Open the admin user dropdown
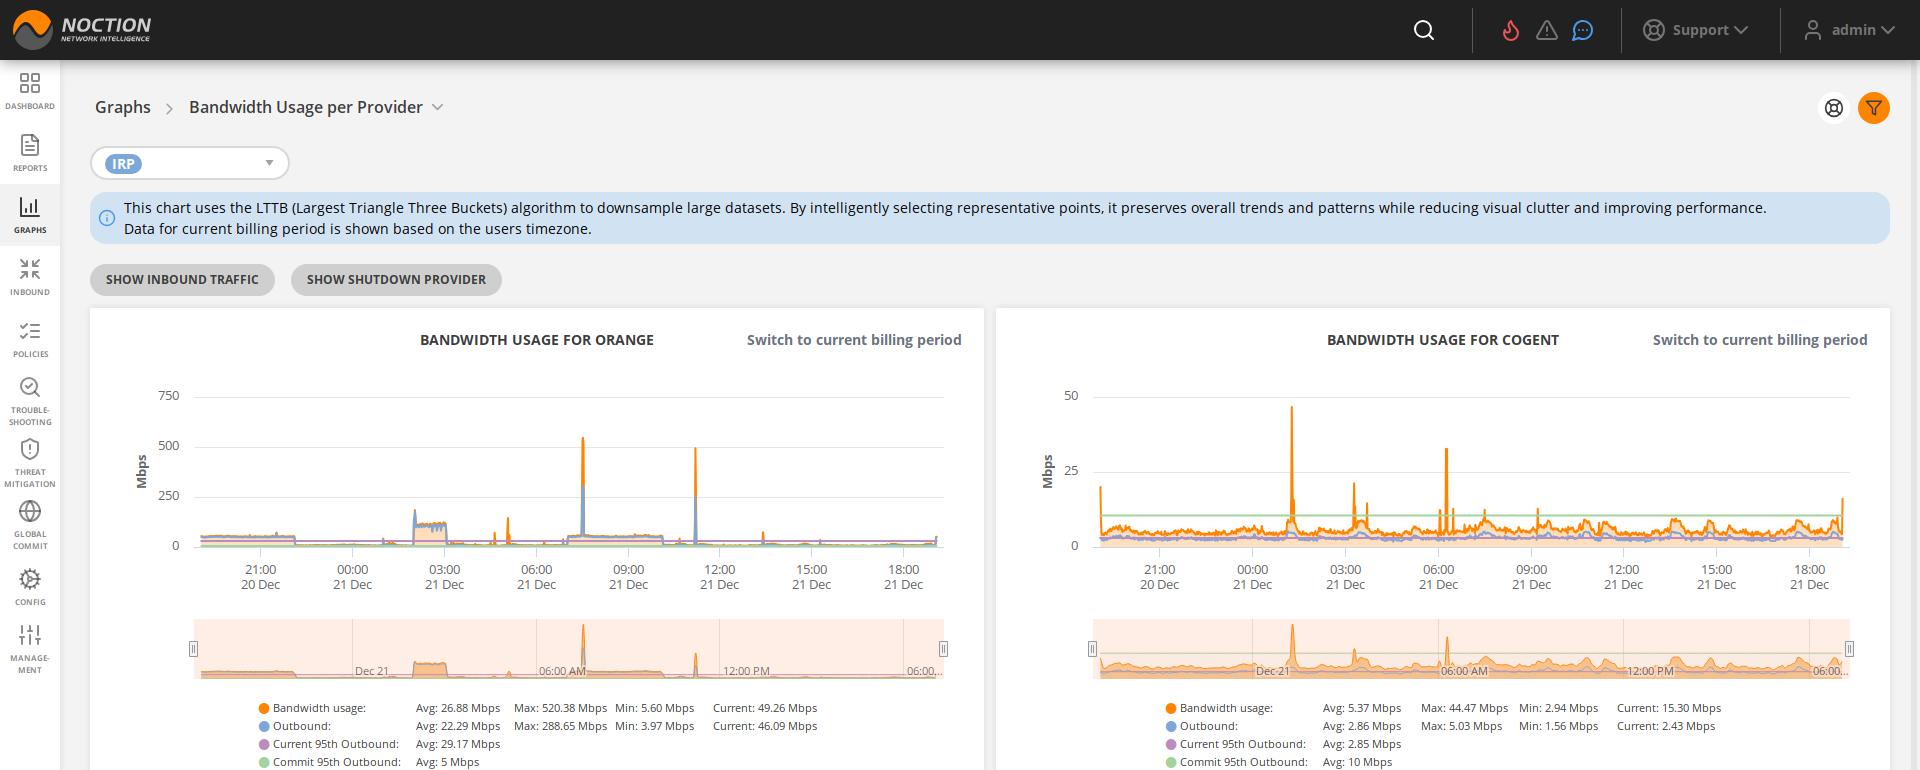Viewport: 1920px width, 770px height. pyautogui.click(x=1849, y=30)
